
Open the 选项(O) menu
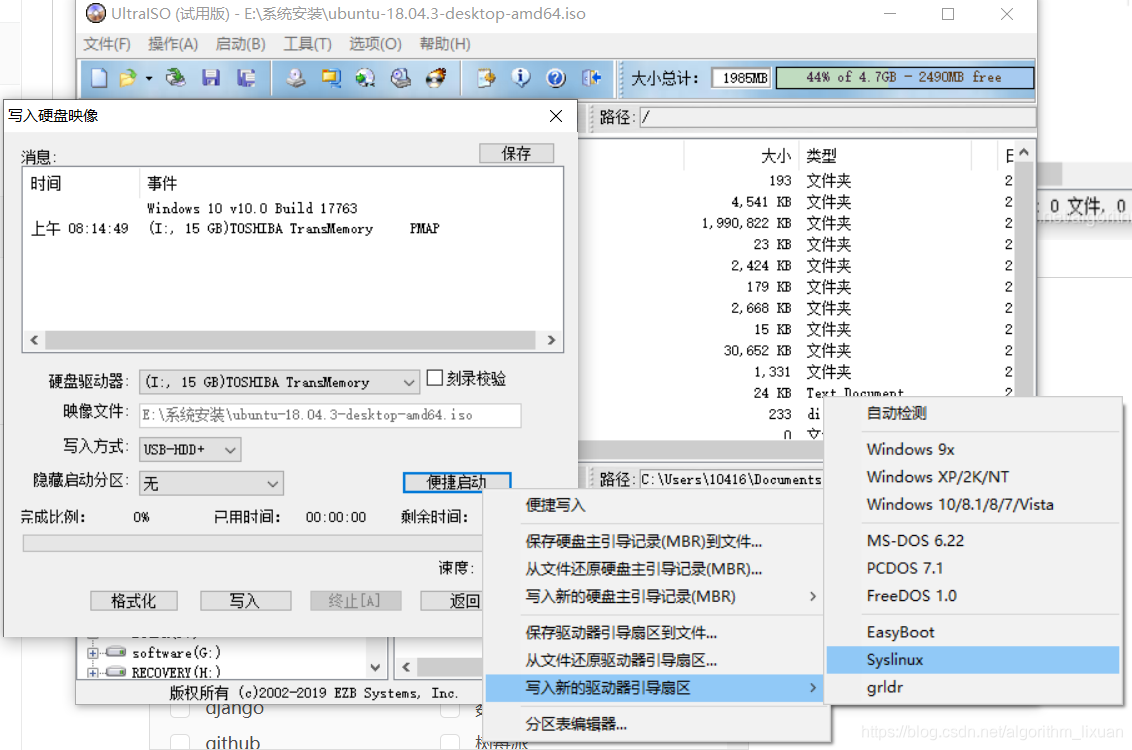coord(375,44)
